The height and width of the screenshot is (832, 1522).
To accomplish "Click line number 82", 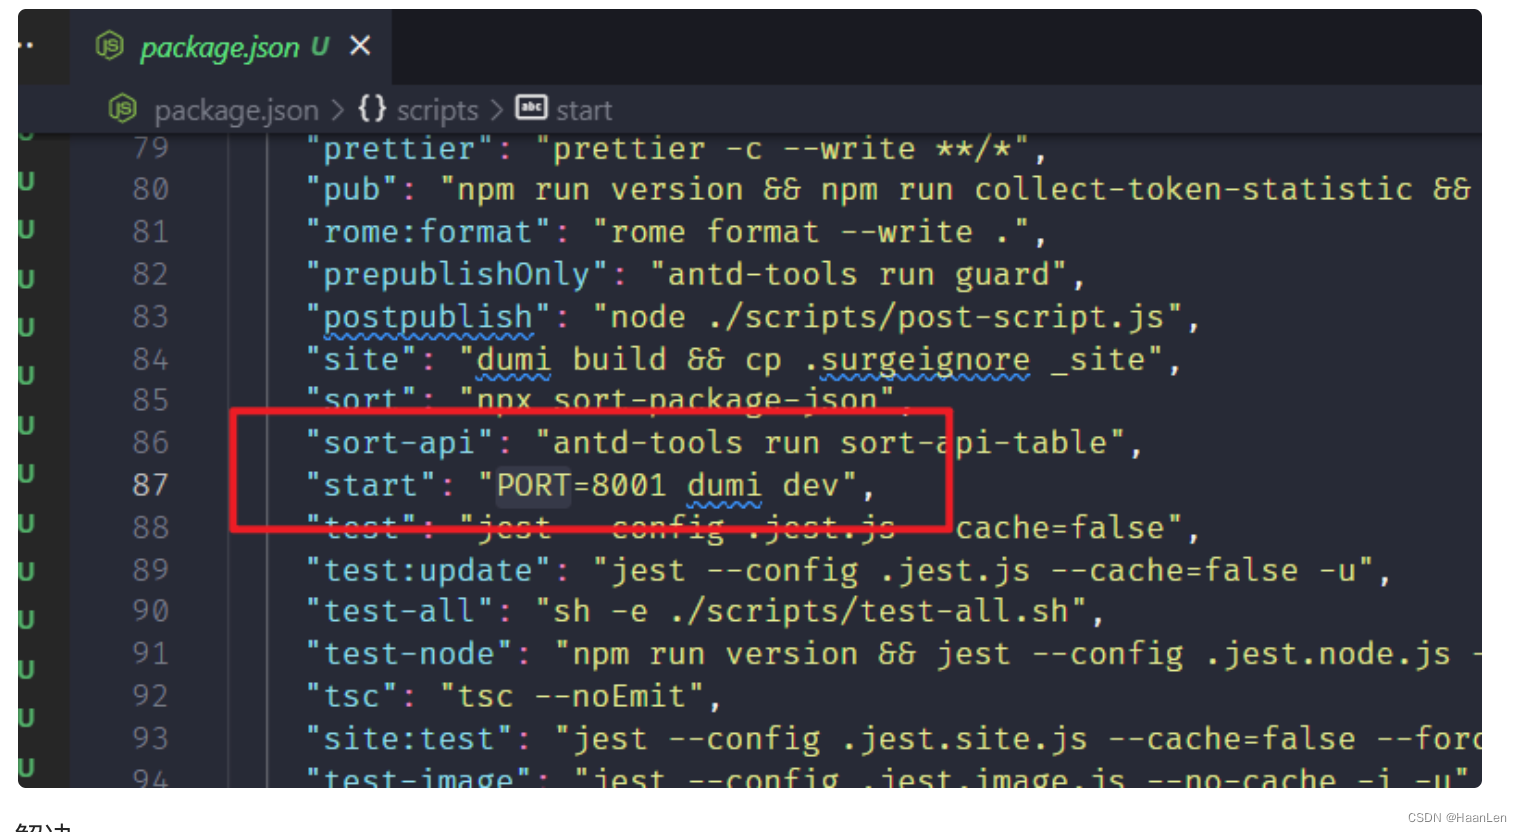I will point(151,274).
